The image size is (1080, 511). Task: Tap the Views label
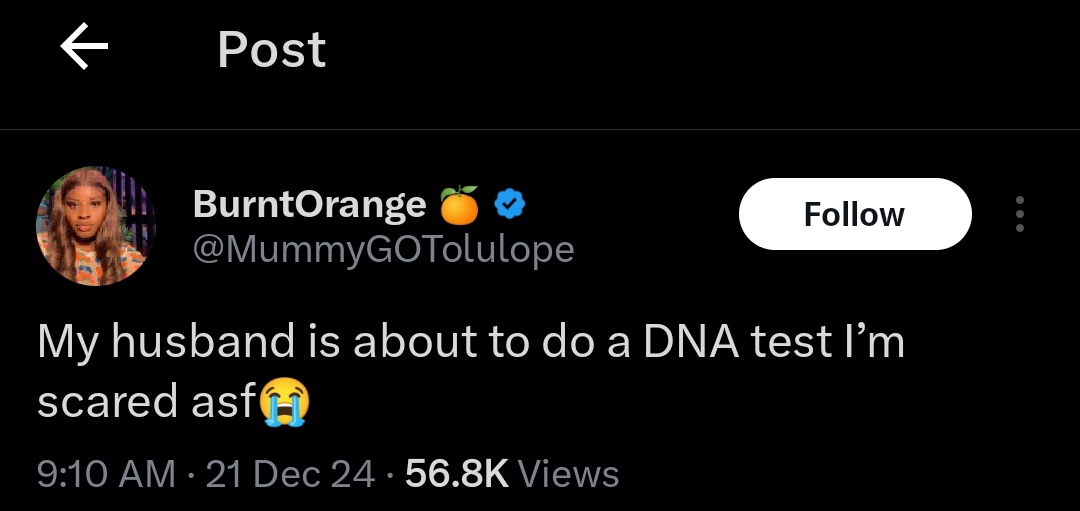click(569, 473)
